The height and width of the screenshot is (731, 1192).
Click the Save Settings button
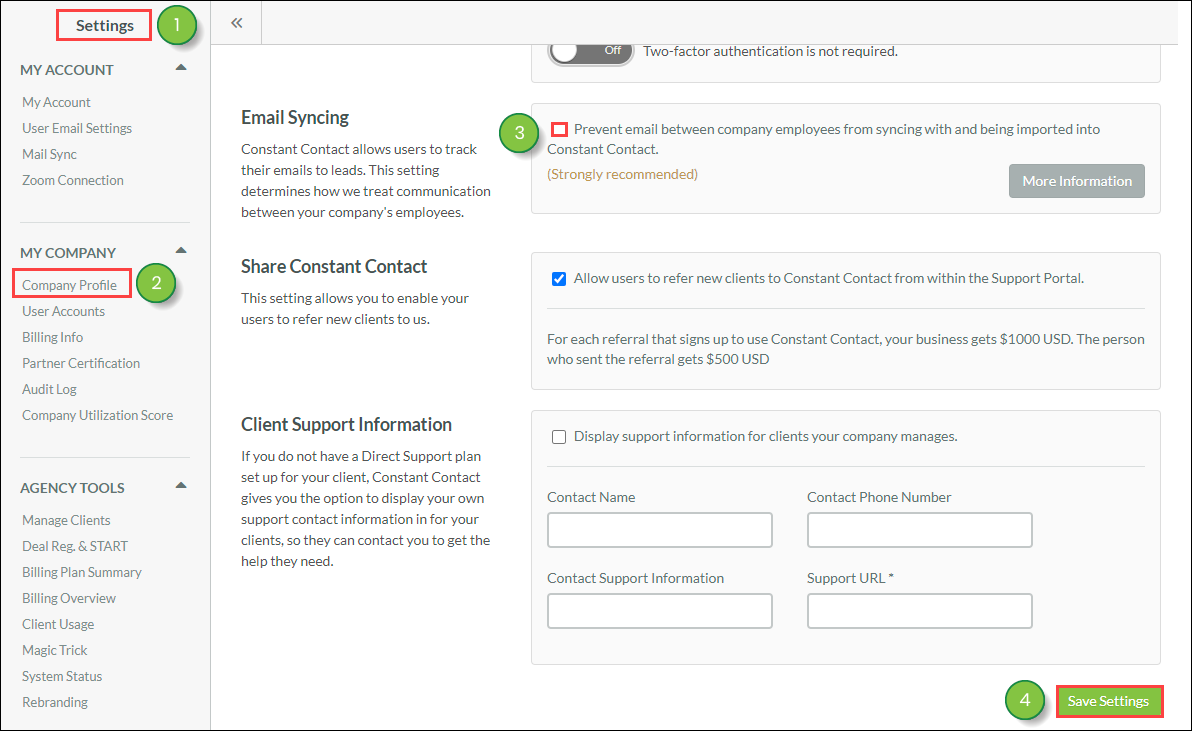pyautogui.click(x=1108, y=701)
